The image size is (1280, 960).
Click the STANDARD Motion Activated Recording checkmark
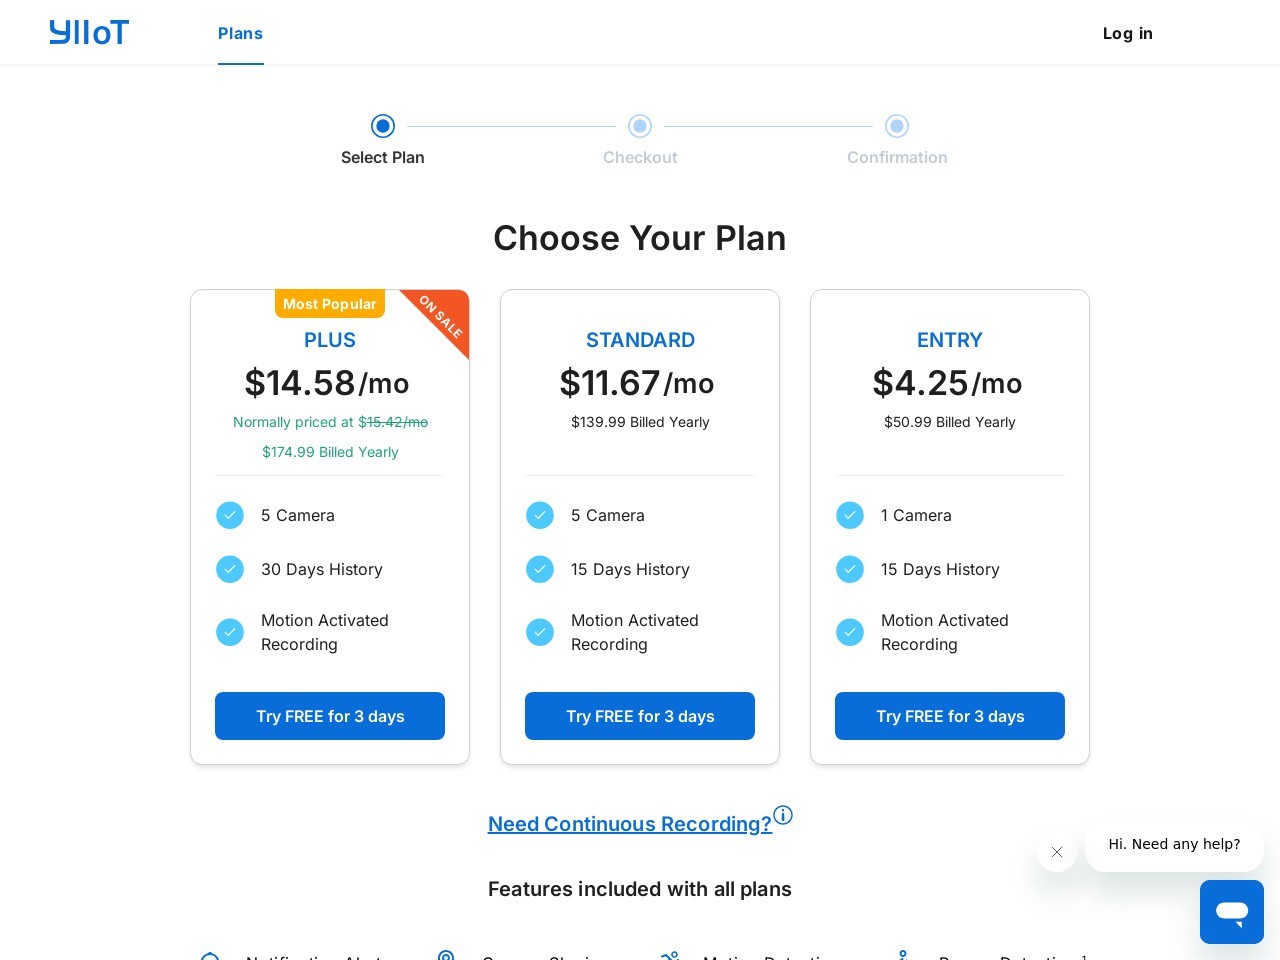tap(540, 632)
